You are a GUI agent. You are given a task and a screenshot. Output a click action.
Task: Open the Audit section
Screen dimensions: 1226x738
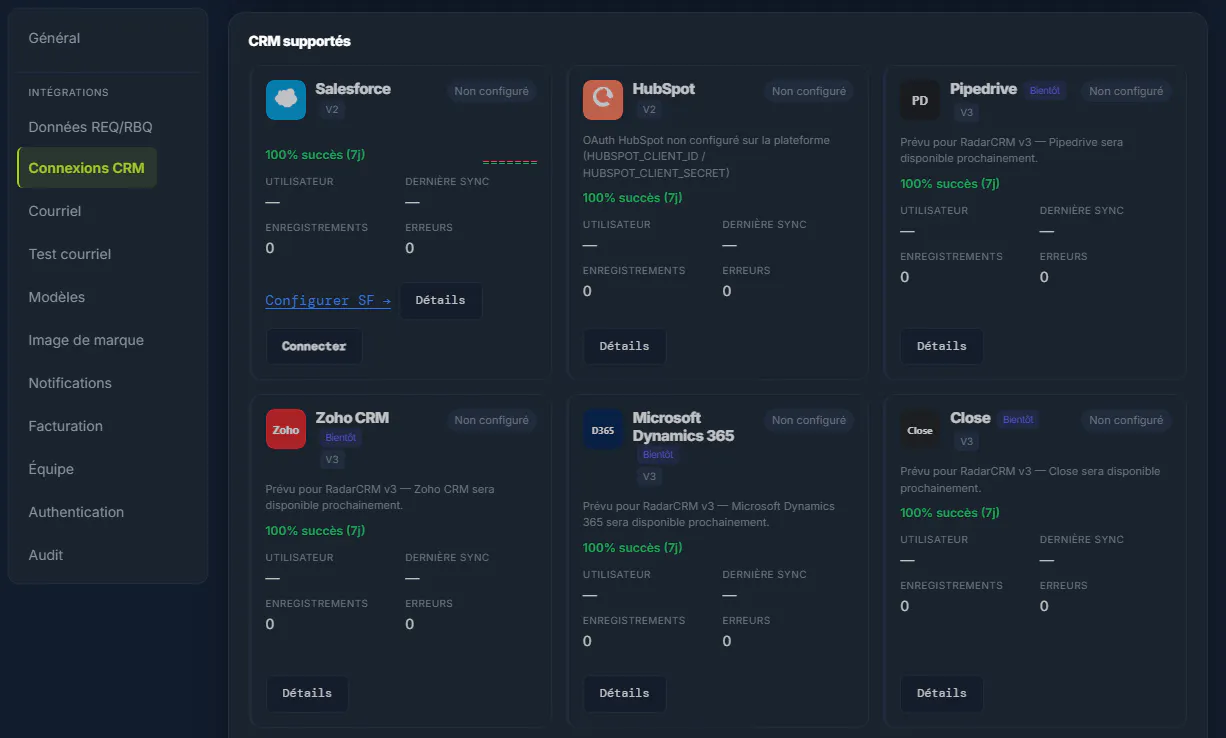[x=46, y=555]
